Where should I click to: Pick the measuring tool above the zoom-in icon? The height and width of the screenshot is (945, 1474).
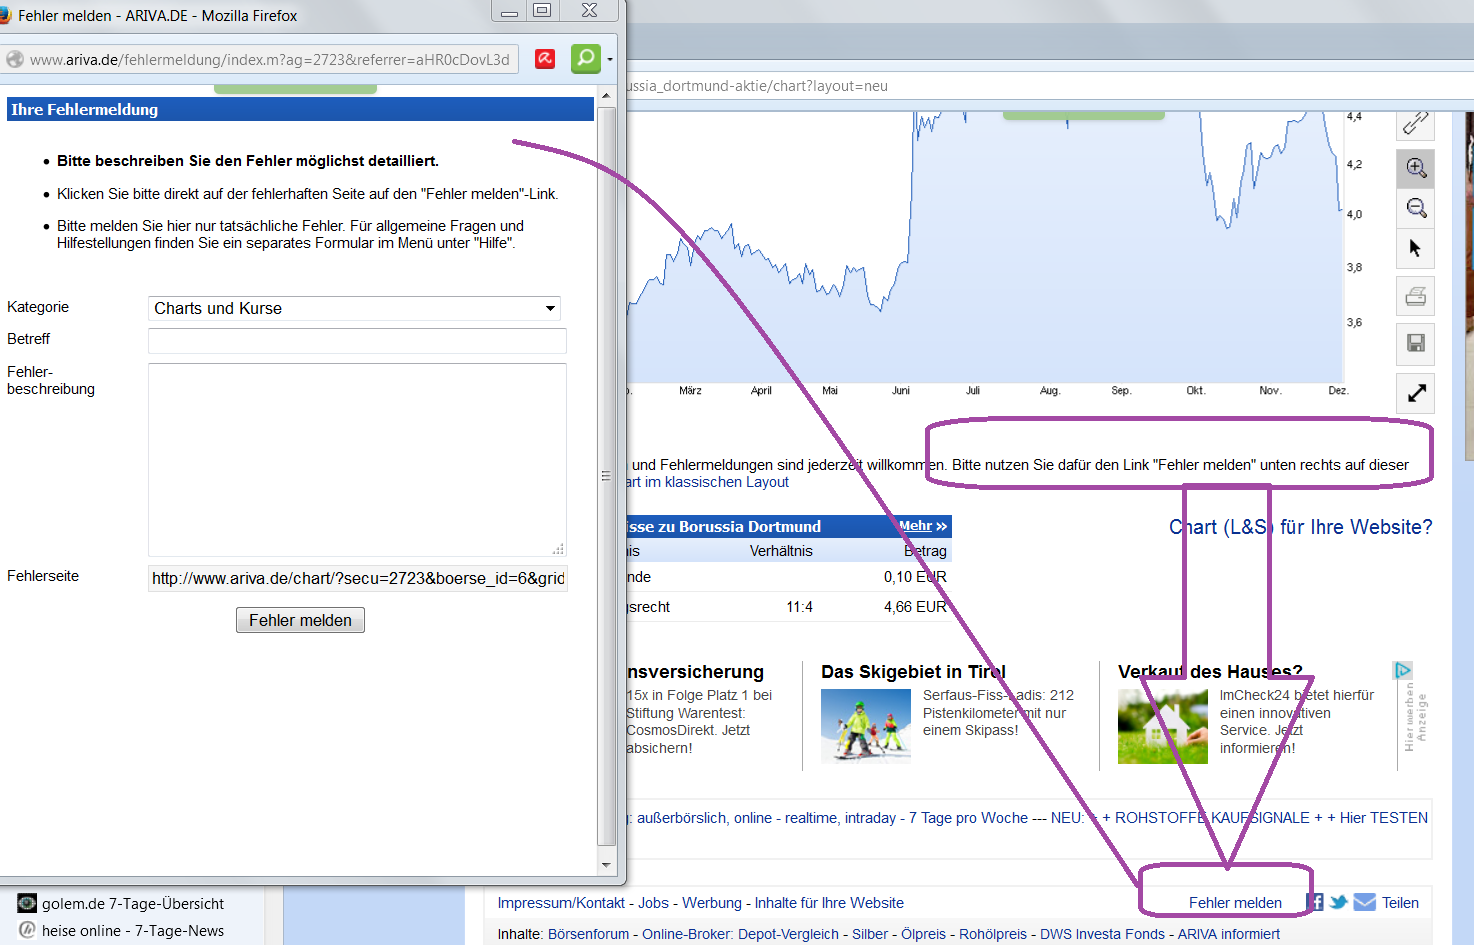point(1416,124)
